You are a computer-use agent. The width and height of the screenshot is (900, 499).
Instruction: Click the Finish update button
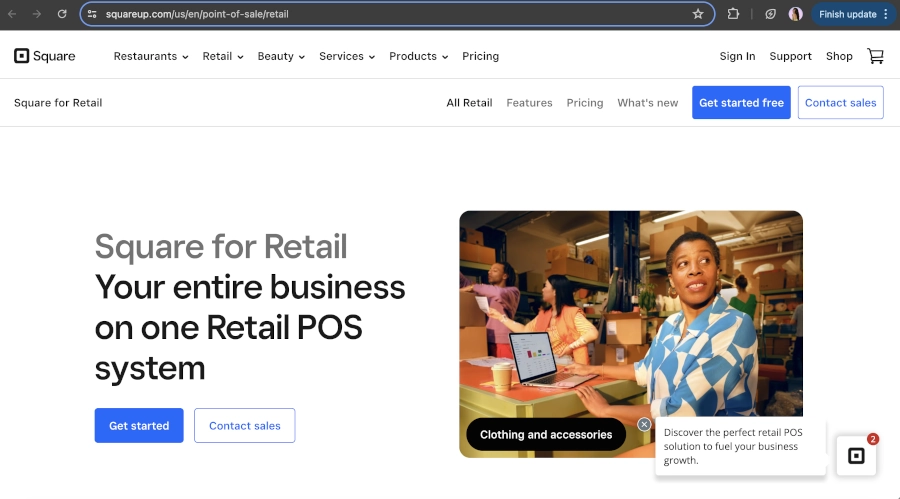(x=847, y=14)
